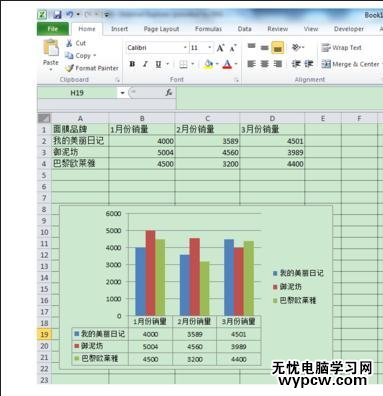This screenshot has width=383, height=396.
Task: Expand the font size 11 dropdown
Action: [210, 48]
